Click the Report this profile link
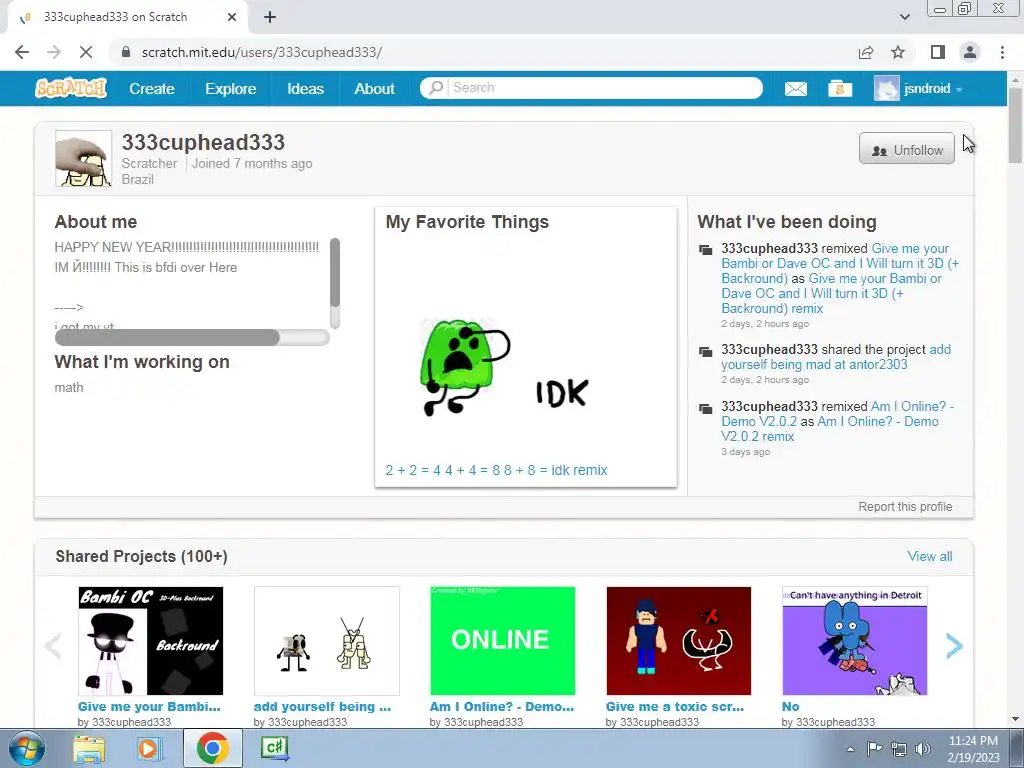Viewport: 1024px width, 768px height. click(905, 507)
